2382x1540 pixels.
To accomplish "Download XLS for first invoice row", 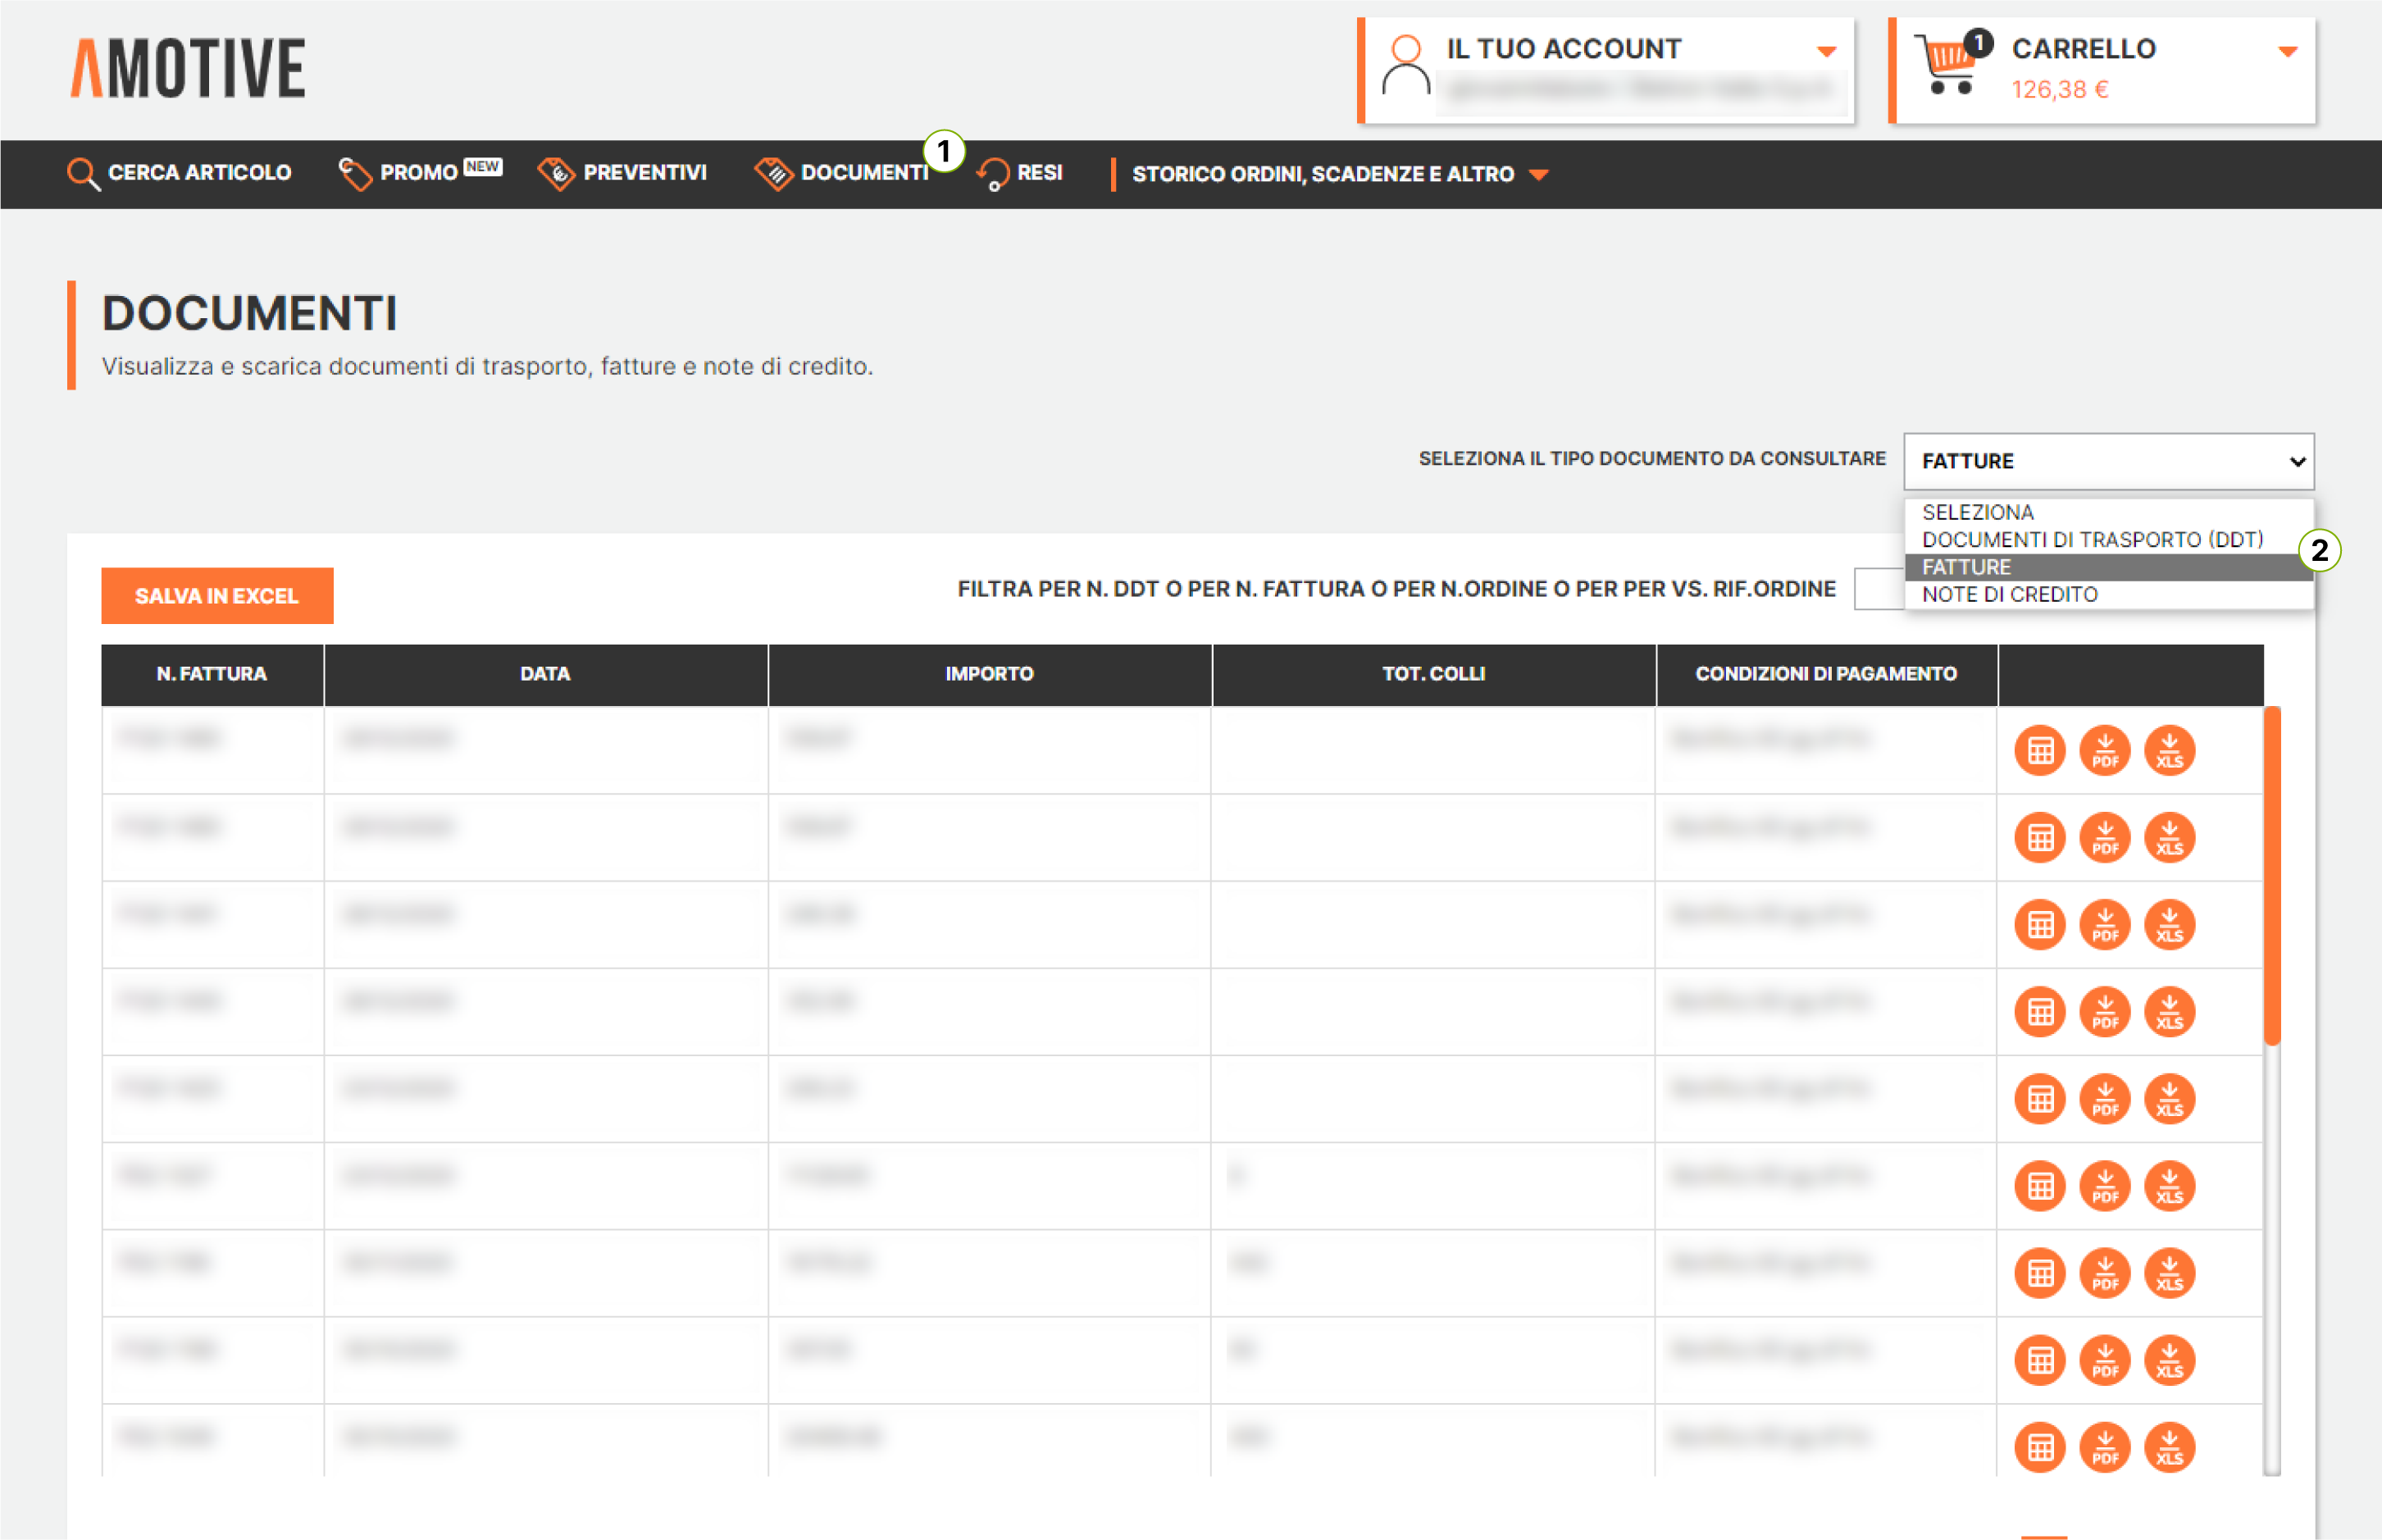I will pyautogui.click(x=2168, y=750).
